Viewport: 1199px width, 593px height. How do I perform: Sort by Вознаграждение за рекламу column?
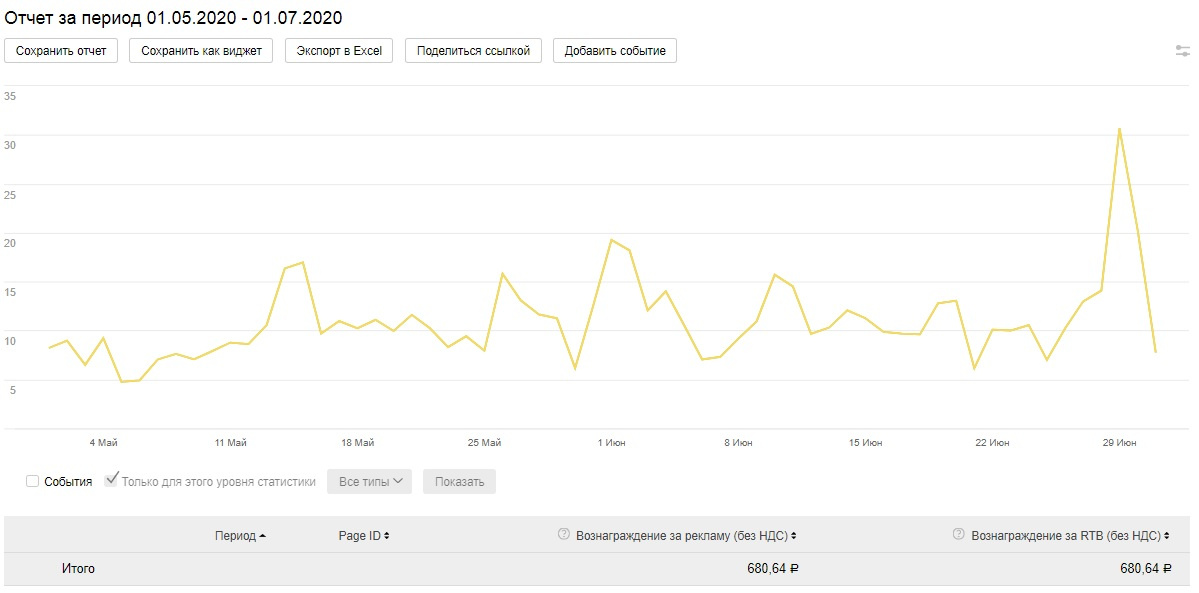tap(686, 536)
